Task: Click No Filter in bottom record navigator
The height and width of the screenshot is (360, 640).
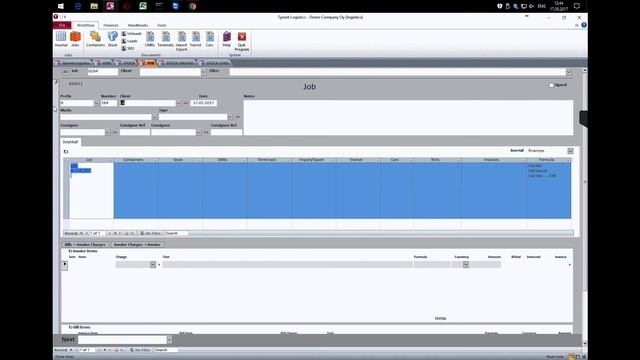Action: [x=140, y=350]
